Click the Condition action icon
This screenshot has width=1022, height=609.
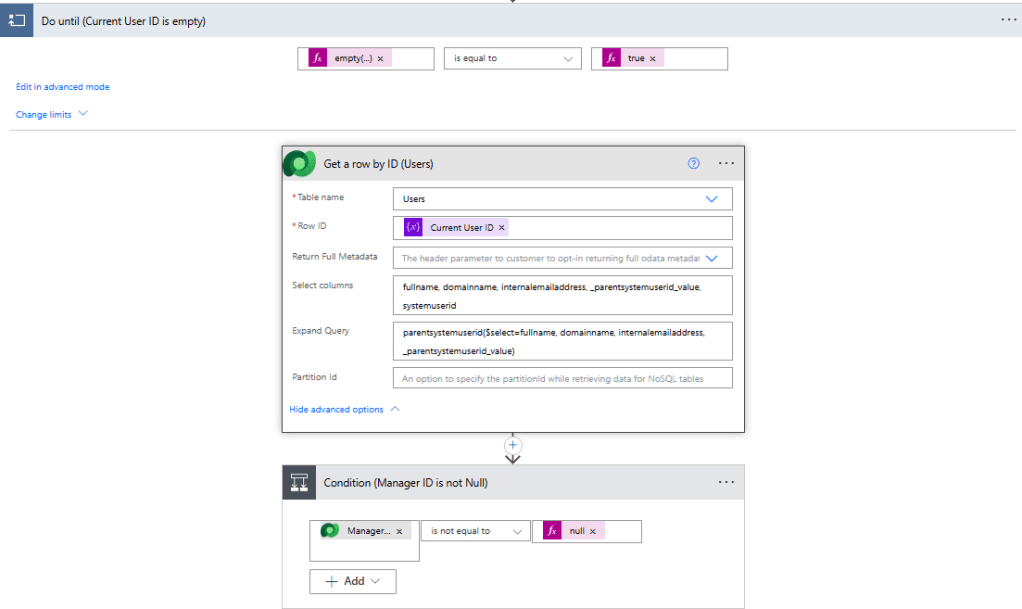(299, 482)
